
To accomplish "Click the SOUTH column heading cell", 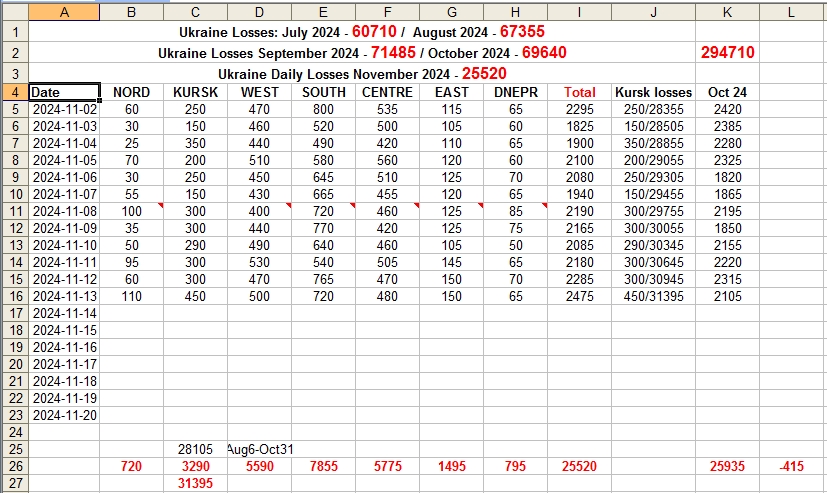I will click(323, 92).
